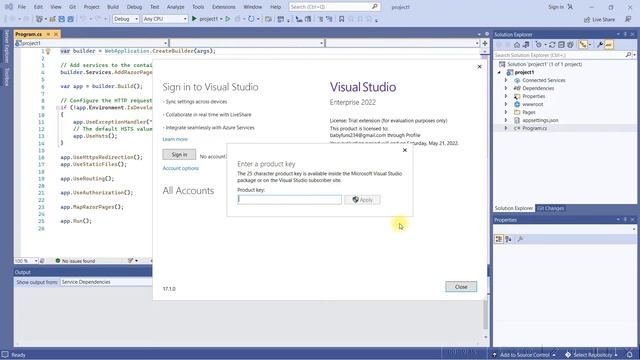Screen dimensions: 640x360
Task: Click Select Repository in status bar
Action: point(591,355)
